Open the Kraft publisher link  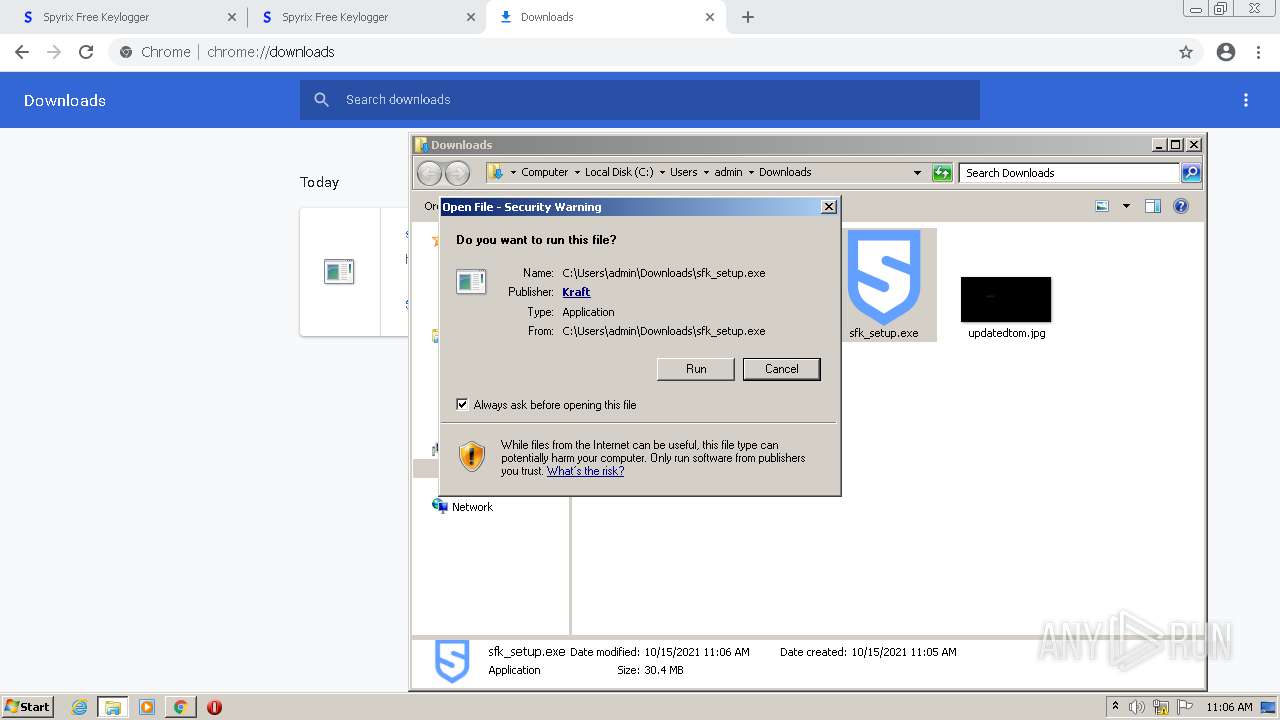click(576, 292)
